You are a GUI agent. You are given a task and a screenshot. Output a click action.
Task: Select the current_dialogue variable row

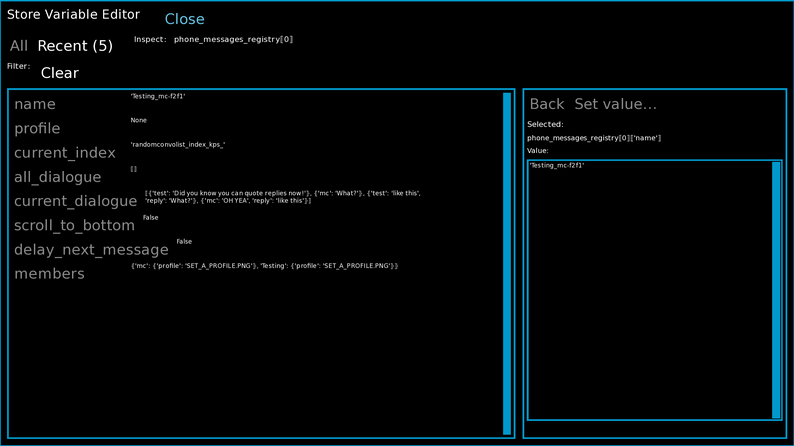pos(75,201)
